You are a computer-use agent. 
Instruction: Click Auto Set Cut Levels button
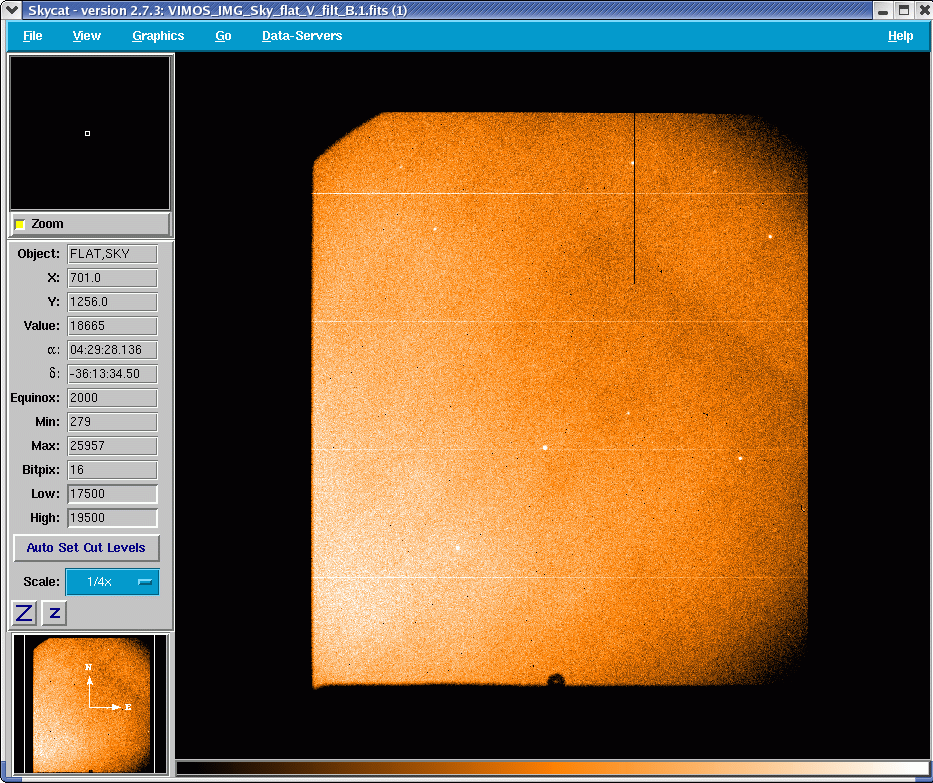(x=86, y=548)
